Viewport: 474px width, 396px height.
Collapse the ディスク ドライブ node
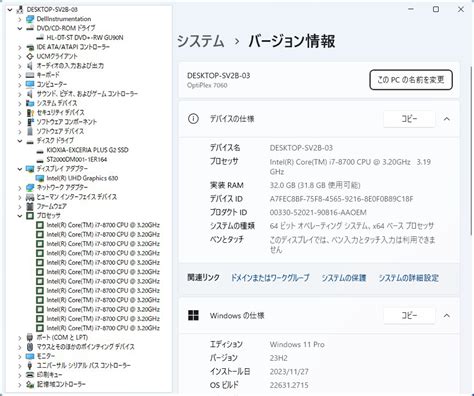click(20, 141)
